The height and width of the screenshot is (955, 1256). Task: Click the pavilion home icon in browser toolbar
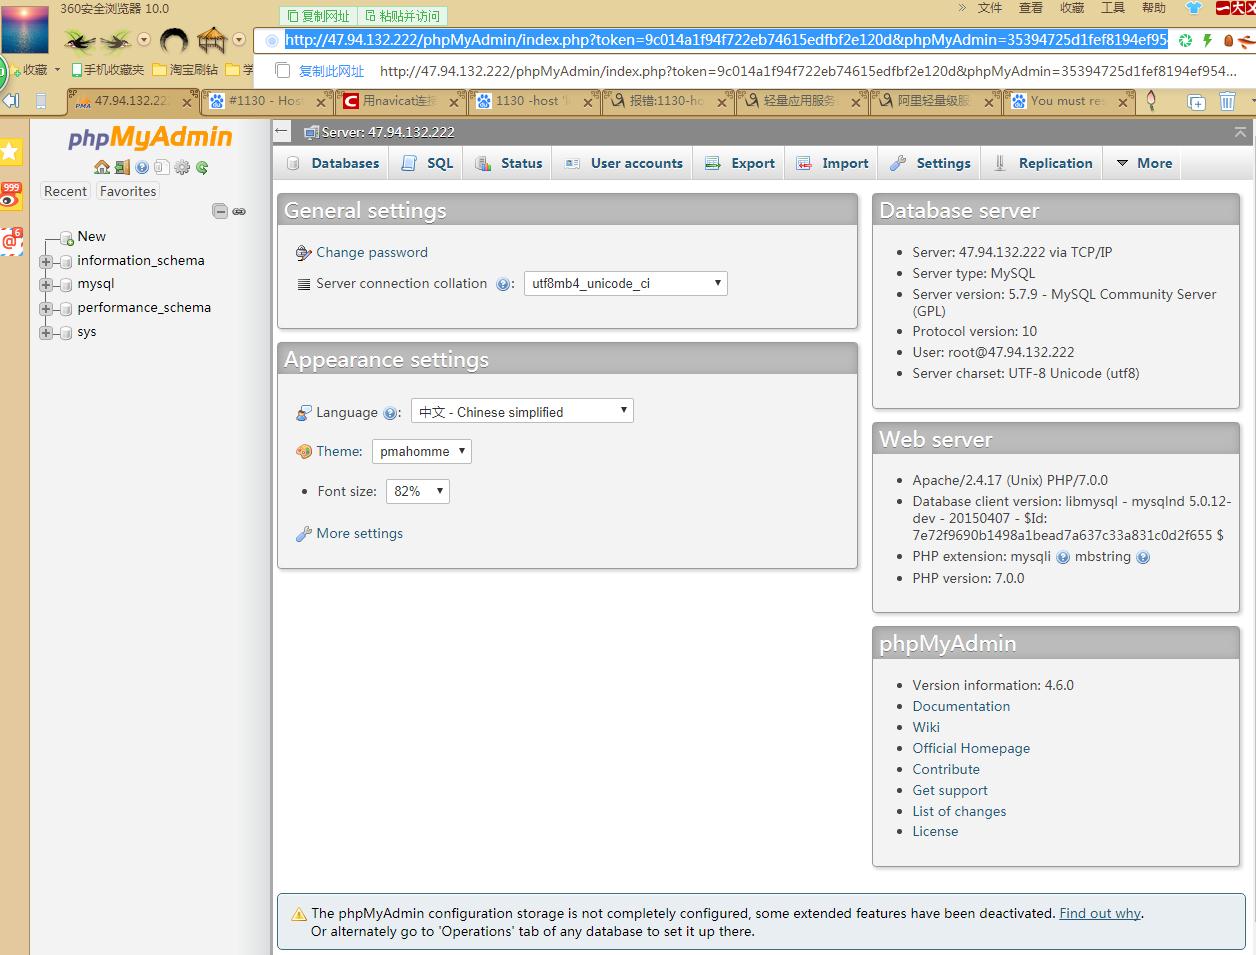[x=212, y=40]
